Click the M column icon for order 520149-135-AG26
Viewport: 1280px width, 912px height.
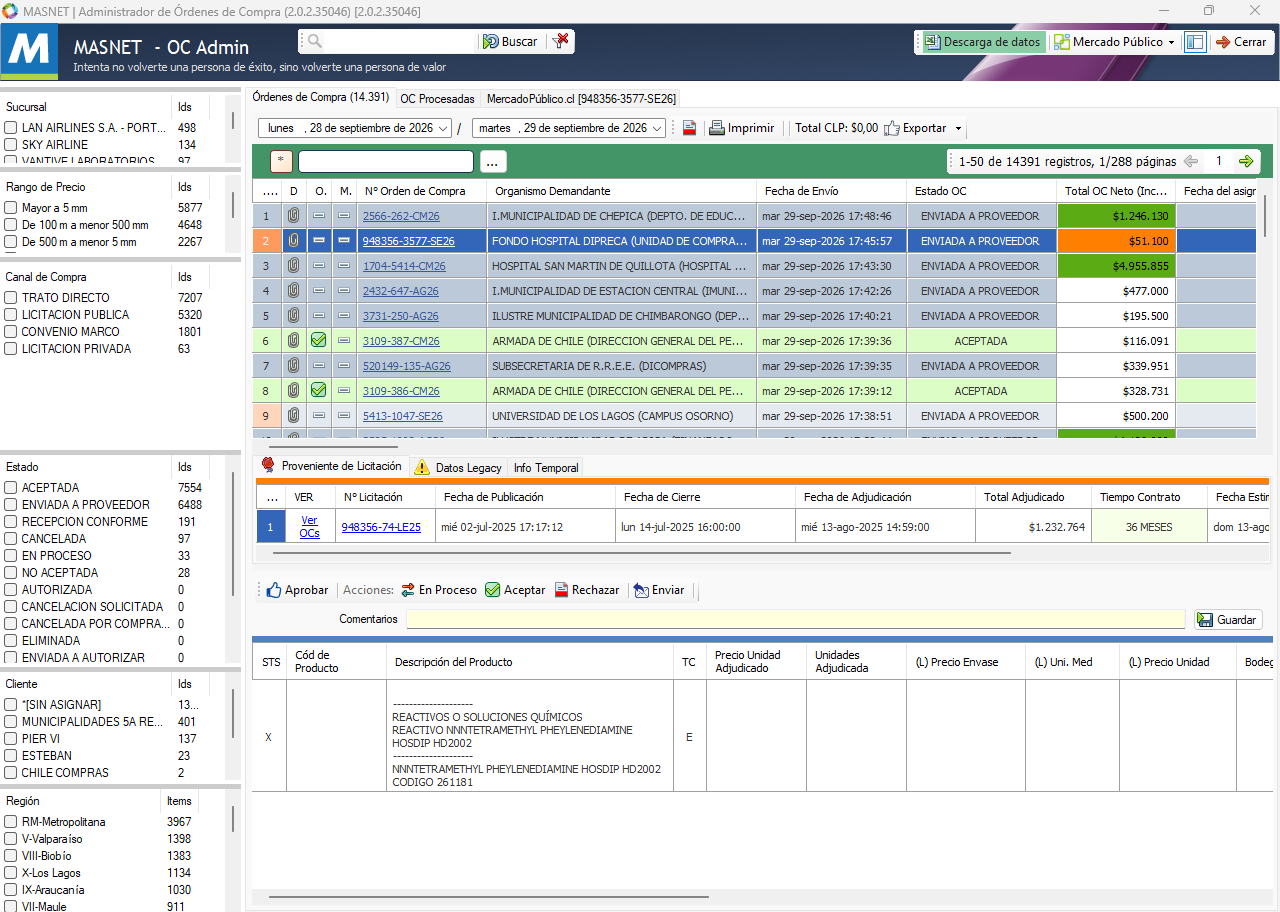(344, 365)
